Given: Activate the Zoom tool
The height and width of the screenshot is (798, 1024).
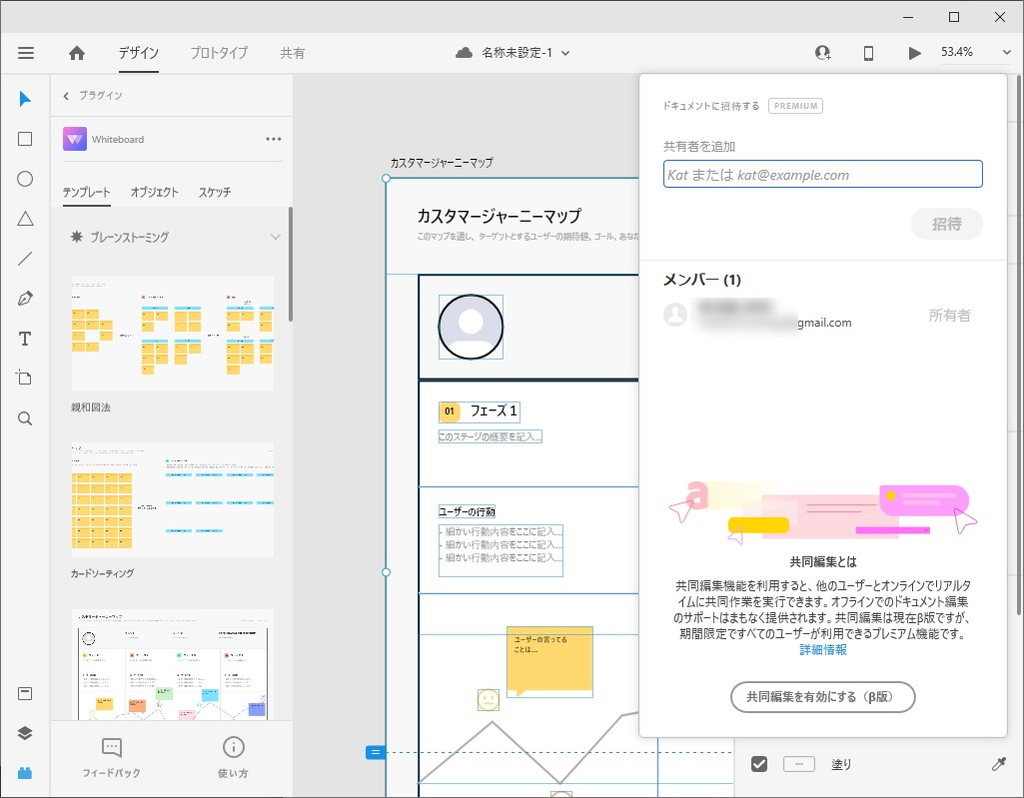Looking at the screenshot, I should click(x=24, y=418).
